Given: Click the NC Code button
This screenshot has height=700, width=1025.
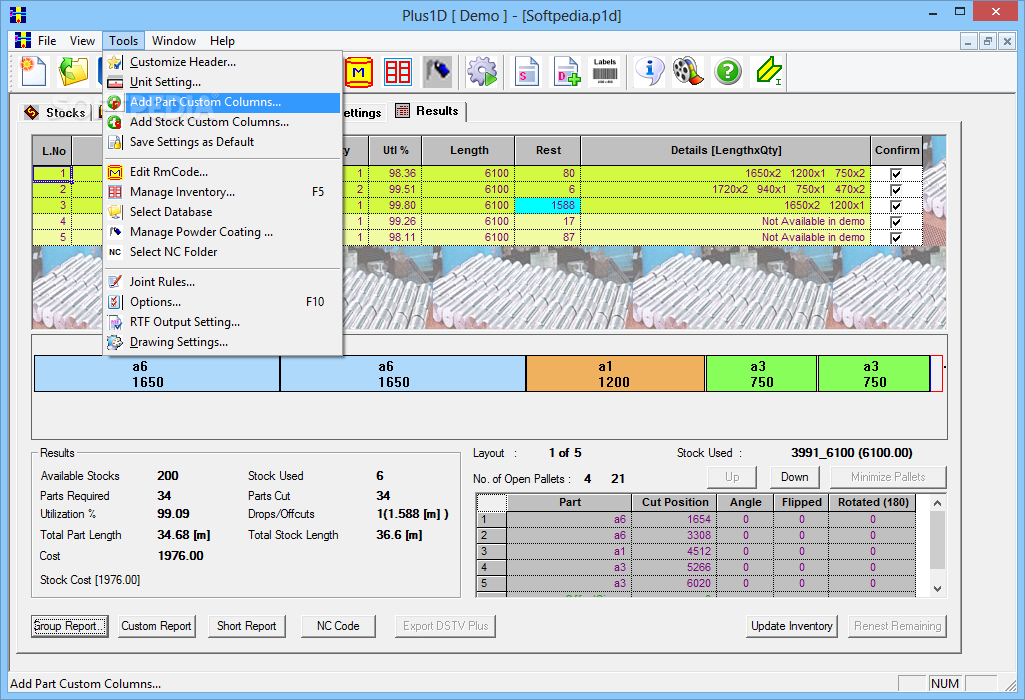Looking at the screenshot, I should coord(338,626).
